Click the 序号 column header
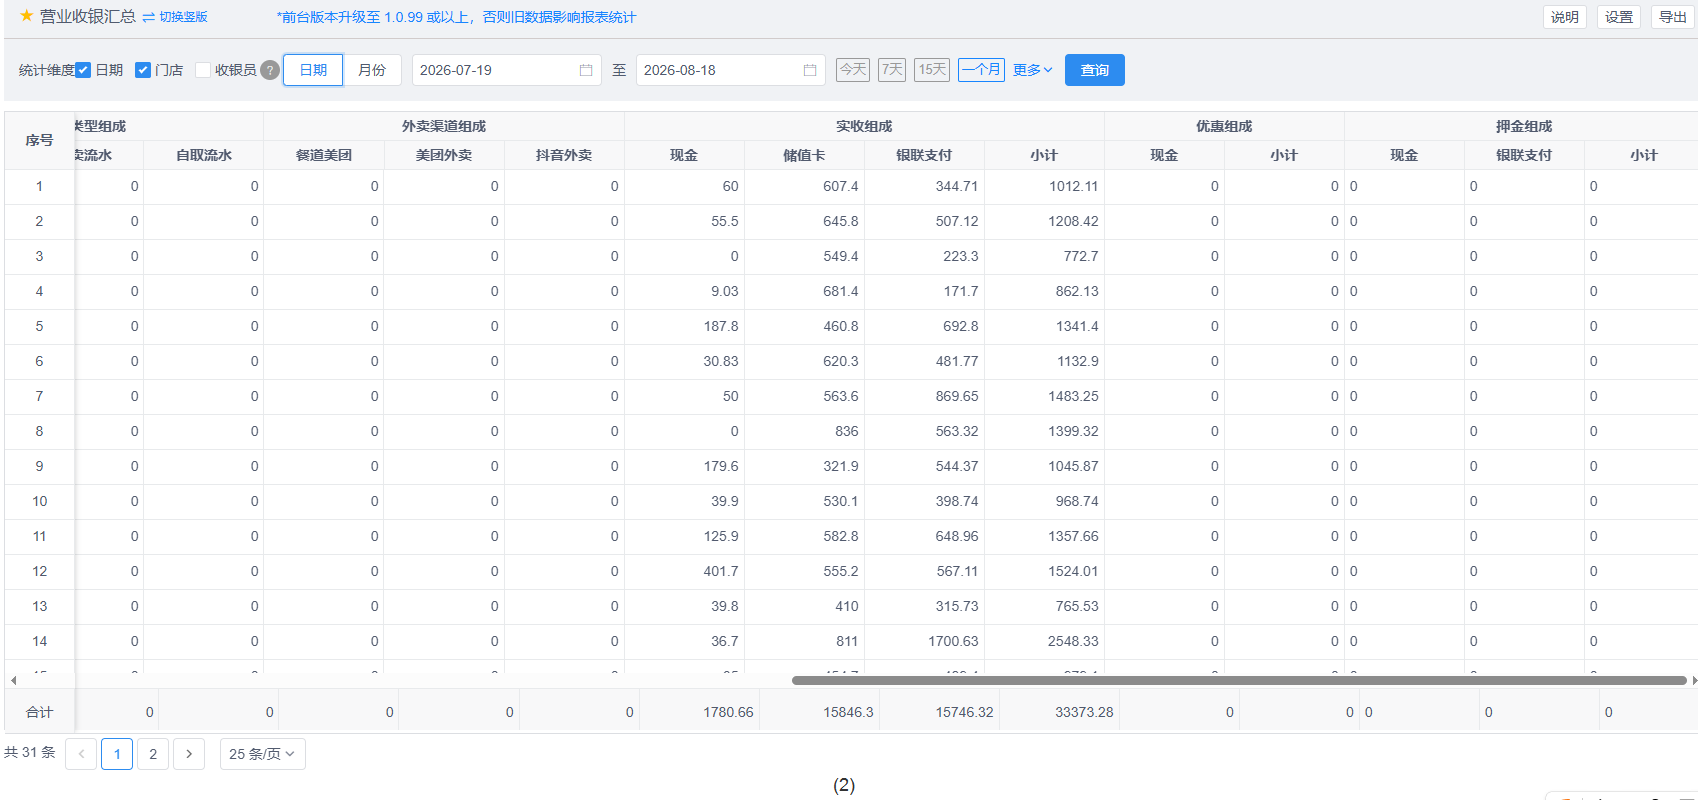The height and width of the screenshot is (800, 1698). pyautogui.click(x=39, y=141)
